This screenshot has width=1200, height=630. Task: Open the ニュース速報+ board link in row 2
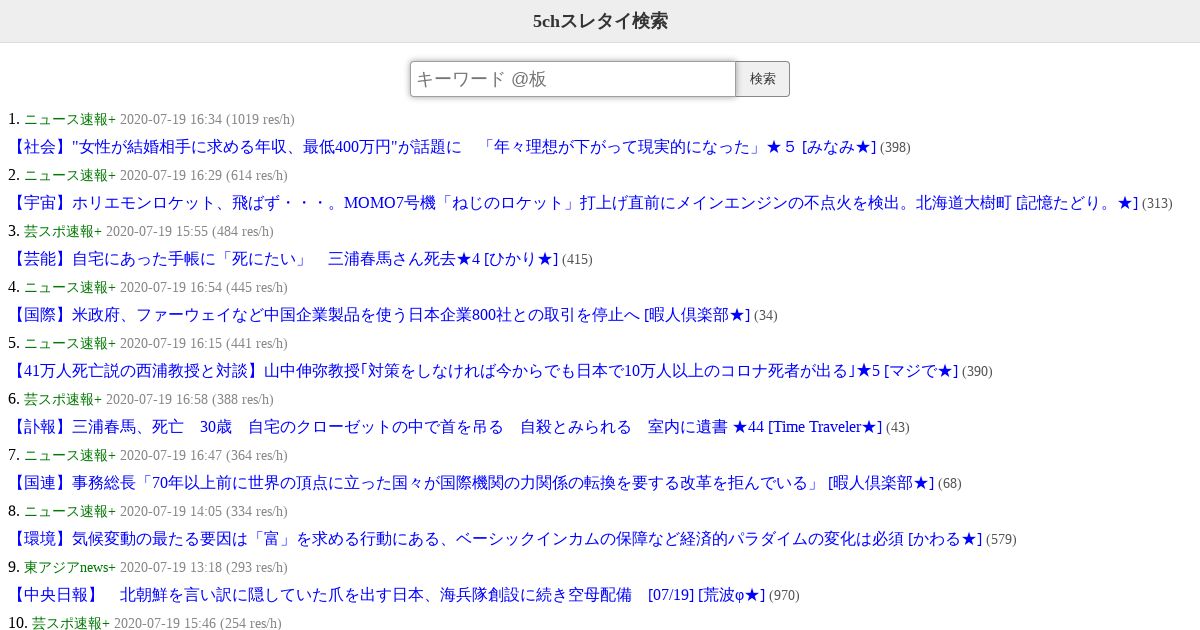point(70,175)
